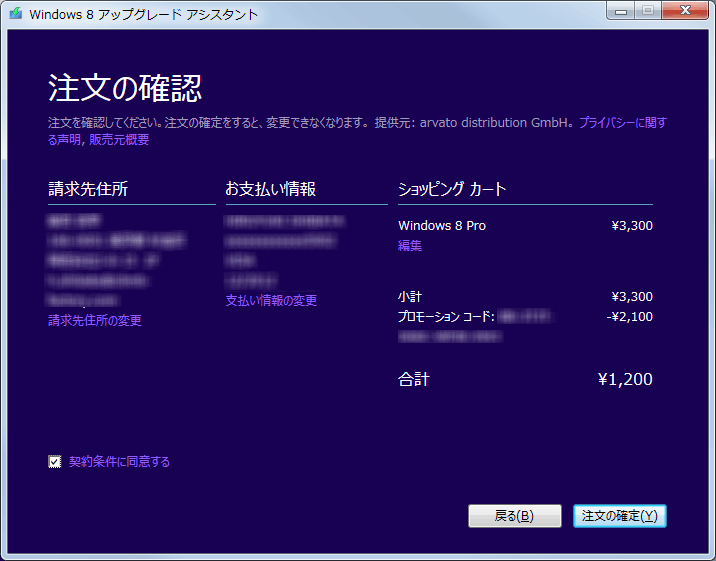Image resolution: width=716 pixels, height=561 pixels.
Task: Minimize the Upgrade Assistant window
Action: click(x=621, y=10)
